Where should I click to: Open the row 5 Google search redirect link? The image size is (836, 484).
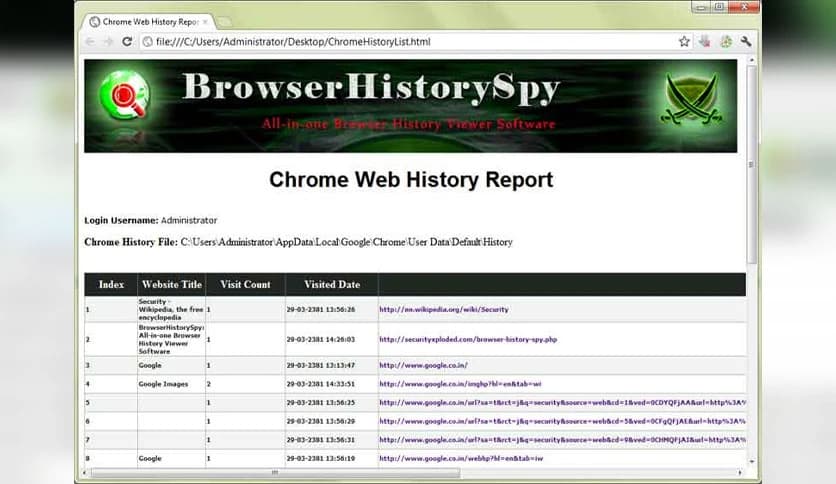(x=562, y=402)
